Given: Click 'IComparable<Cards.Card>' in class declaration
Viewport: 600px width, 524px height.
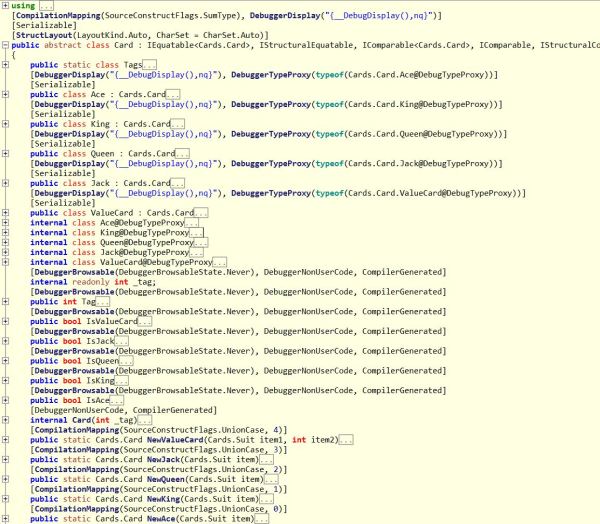Looking at the screenshot, I should (x=416, y=45).
